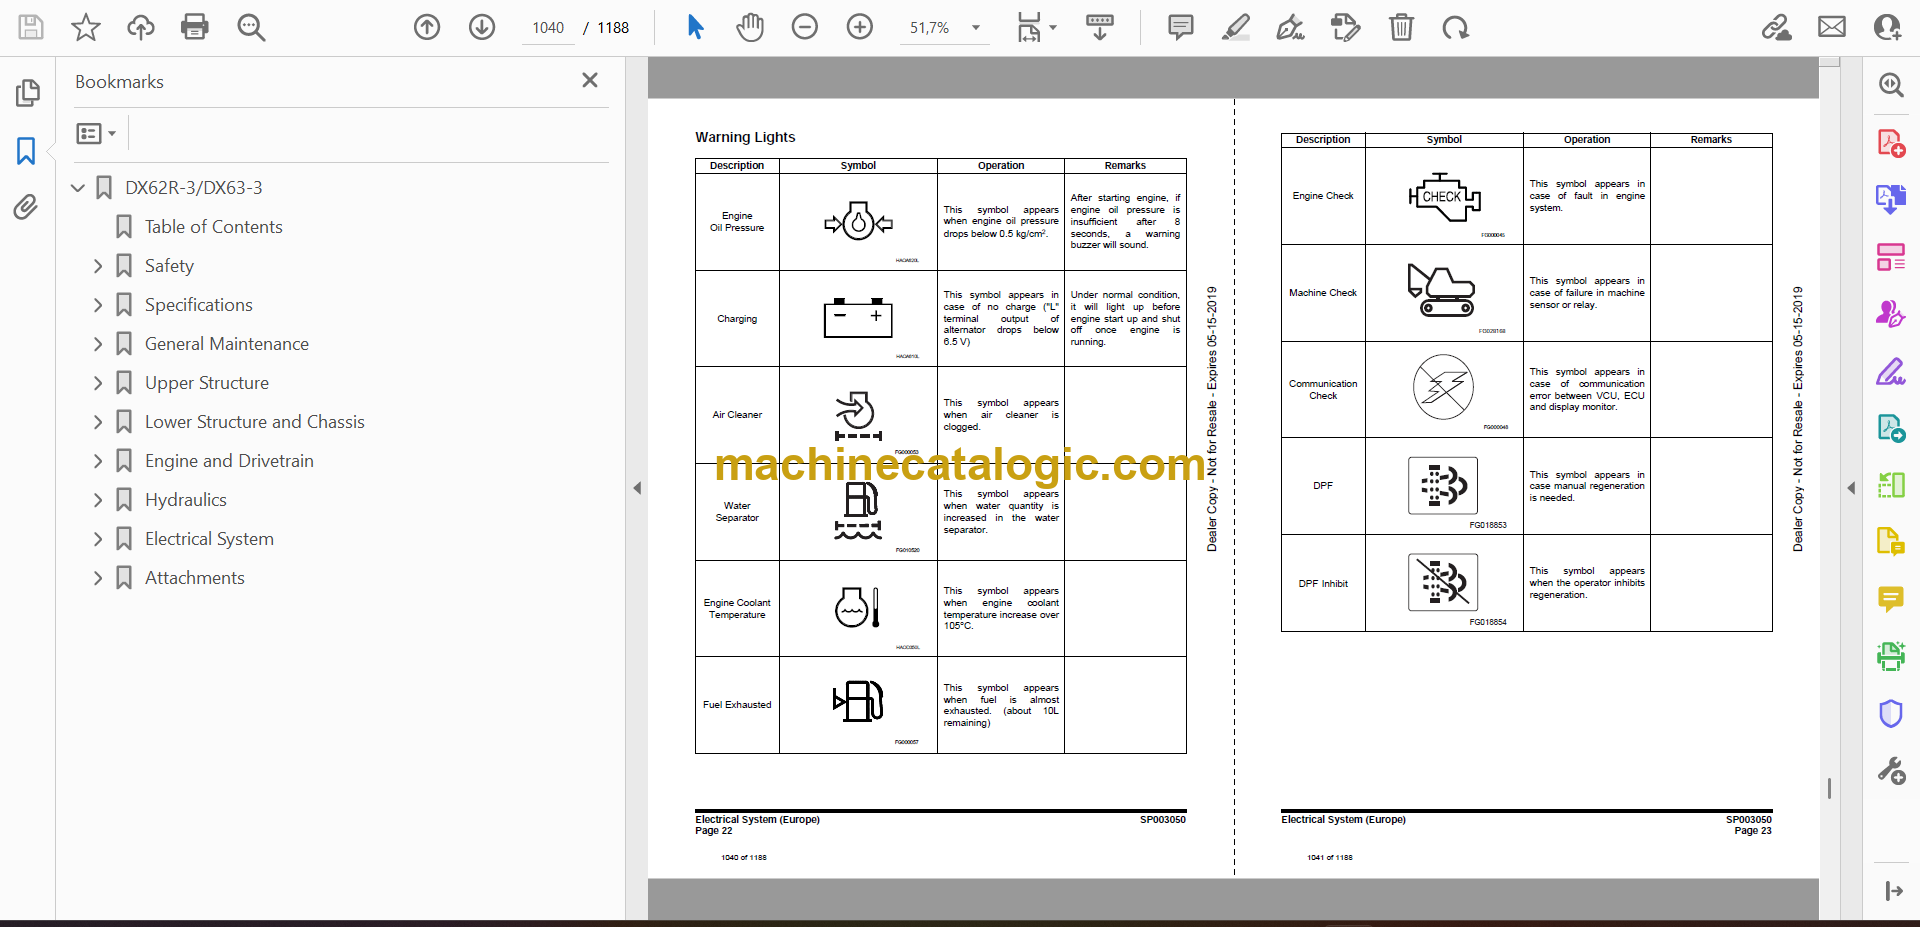Viewport: 1920px width, 927px height.
Task: Add a comment note
Action: (1181, 27)
